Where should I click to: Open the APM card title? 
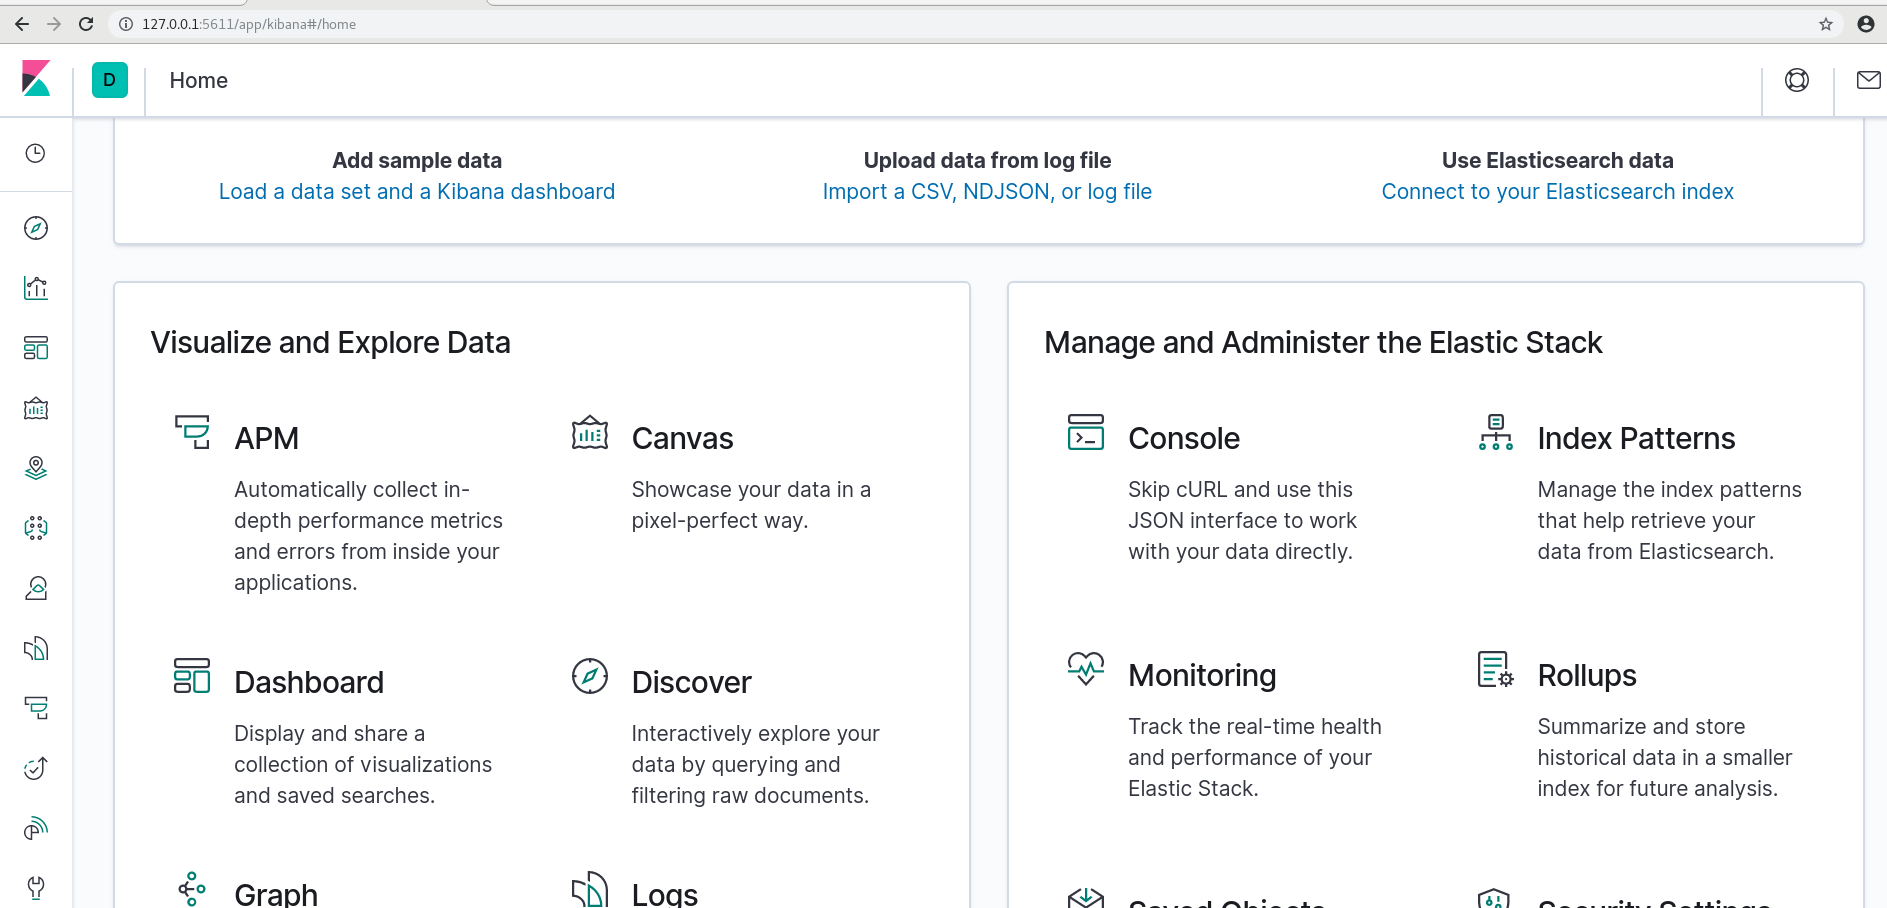pos(267,439)
